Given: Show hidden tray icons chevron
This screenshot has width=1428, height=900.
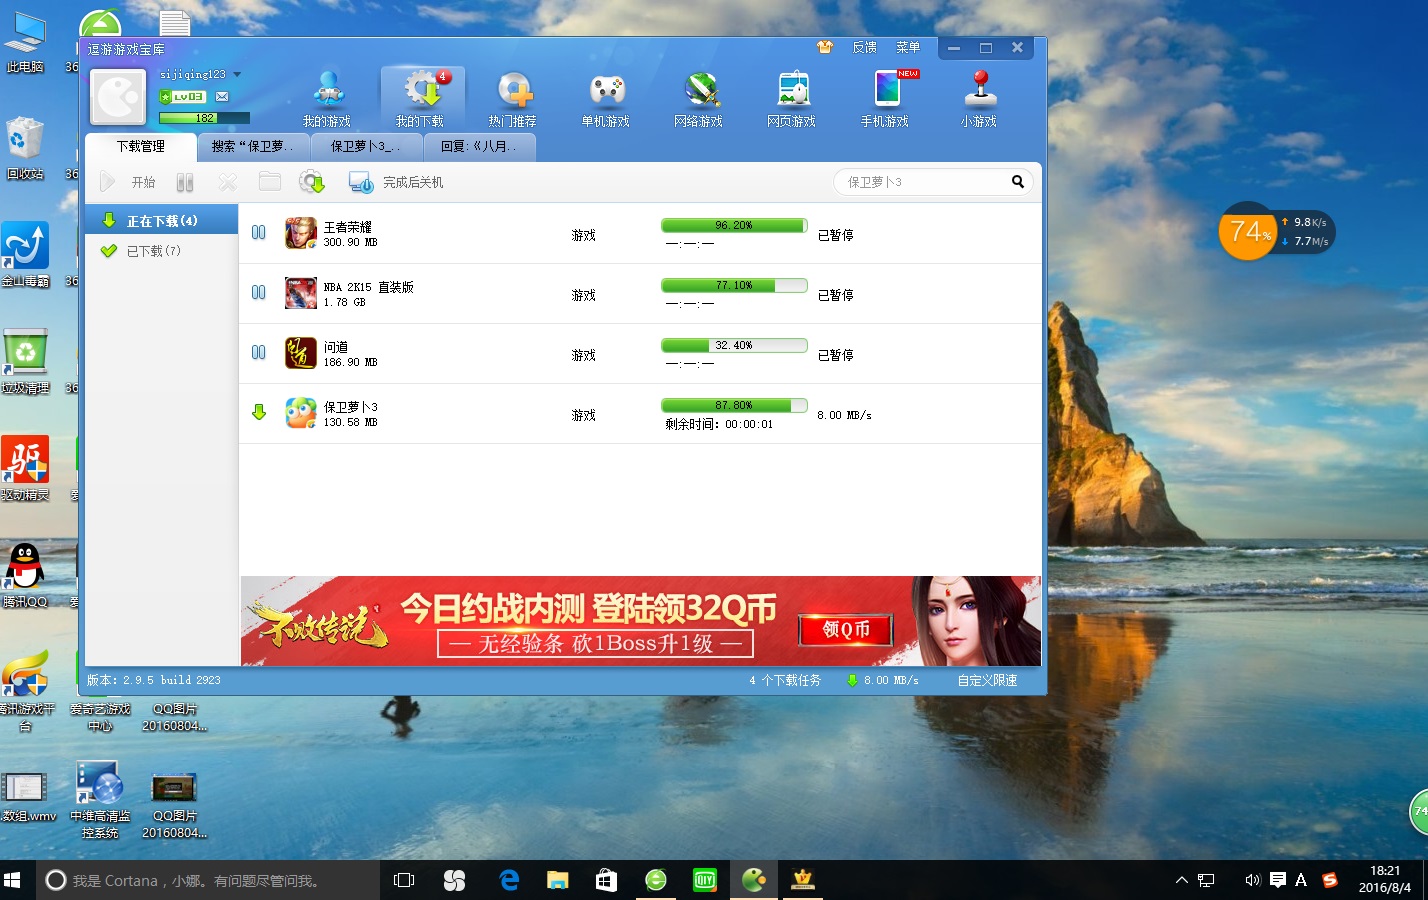Looking at the screenshot, I should click(1181, 880).
